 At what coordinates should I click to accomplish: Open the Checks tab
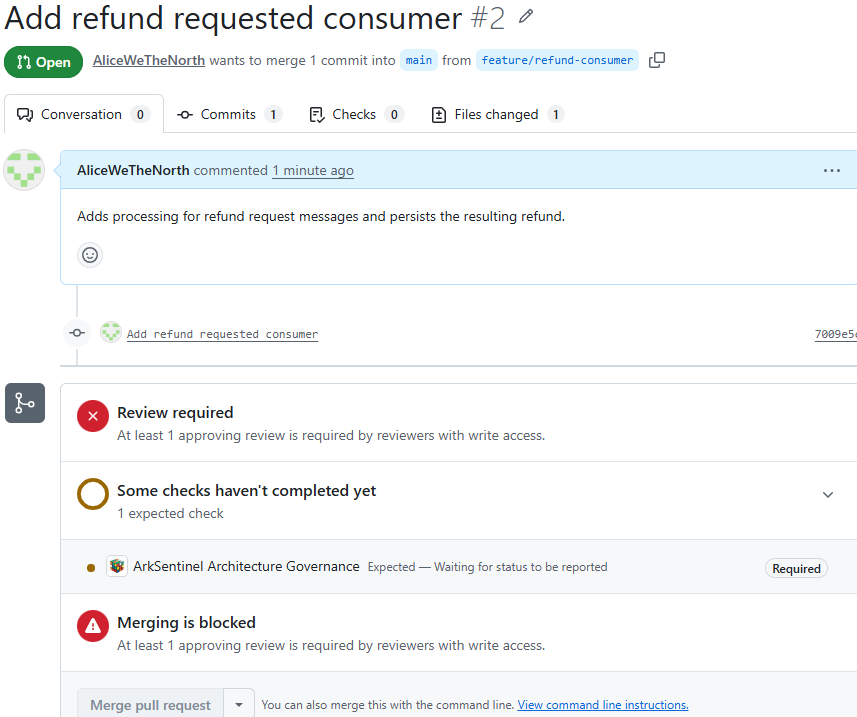[x=356, y=114]
